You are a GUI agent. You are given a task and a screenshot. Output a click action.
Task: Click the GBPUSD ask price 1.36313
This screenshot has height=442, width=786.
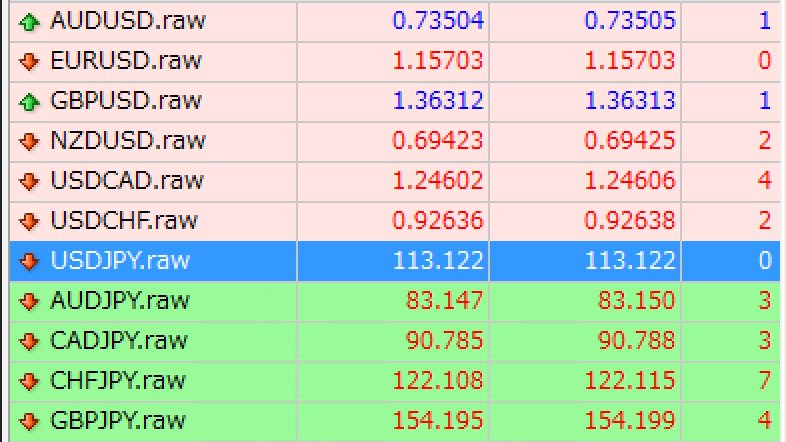[x=631, y=101]
